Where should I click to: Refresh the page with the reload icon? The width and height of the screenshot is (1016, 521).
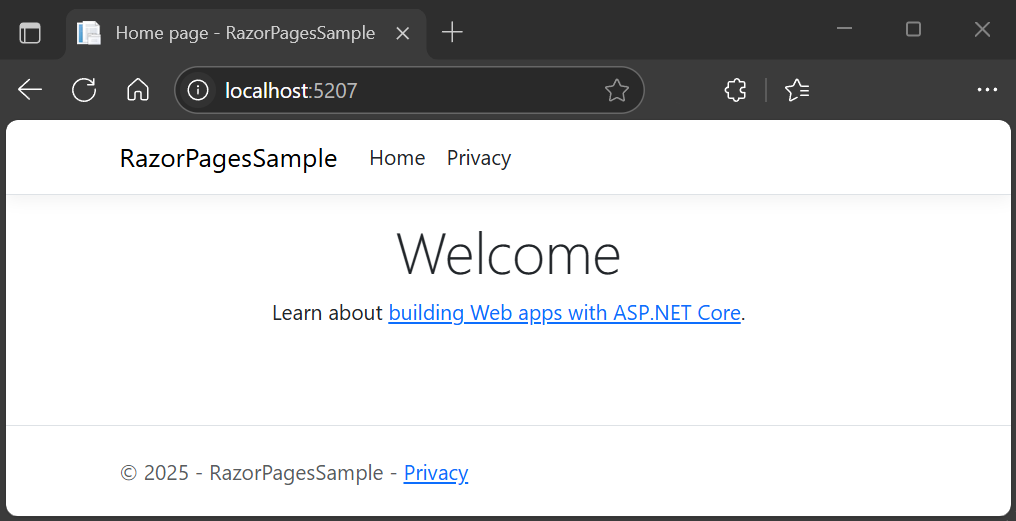click(x=84, y=90)
